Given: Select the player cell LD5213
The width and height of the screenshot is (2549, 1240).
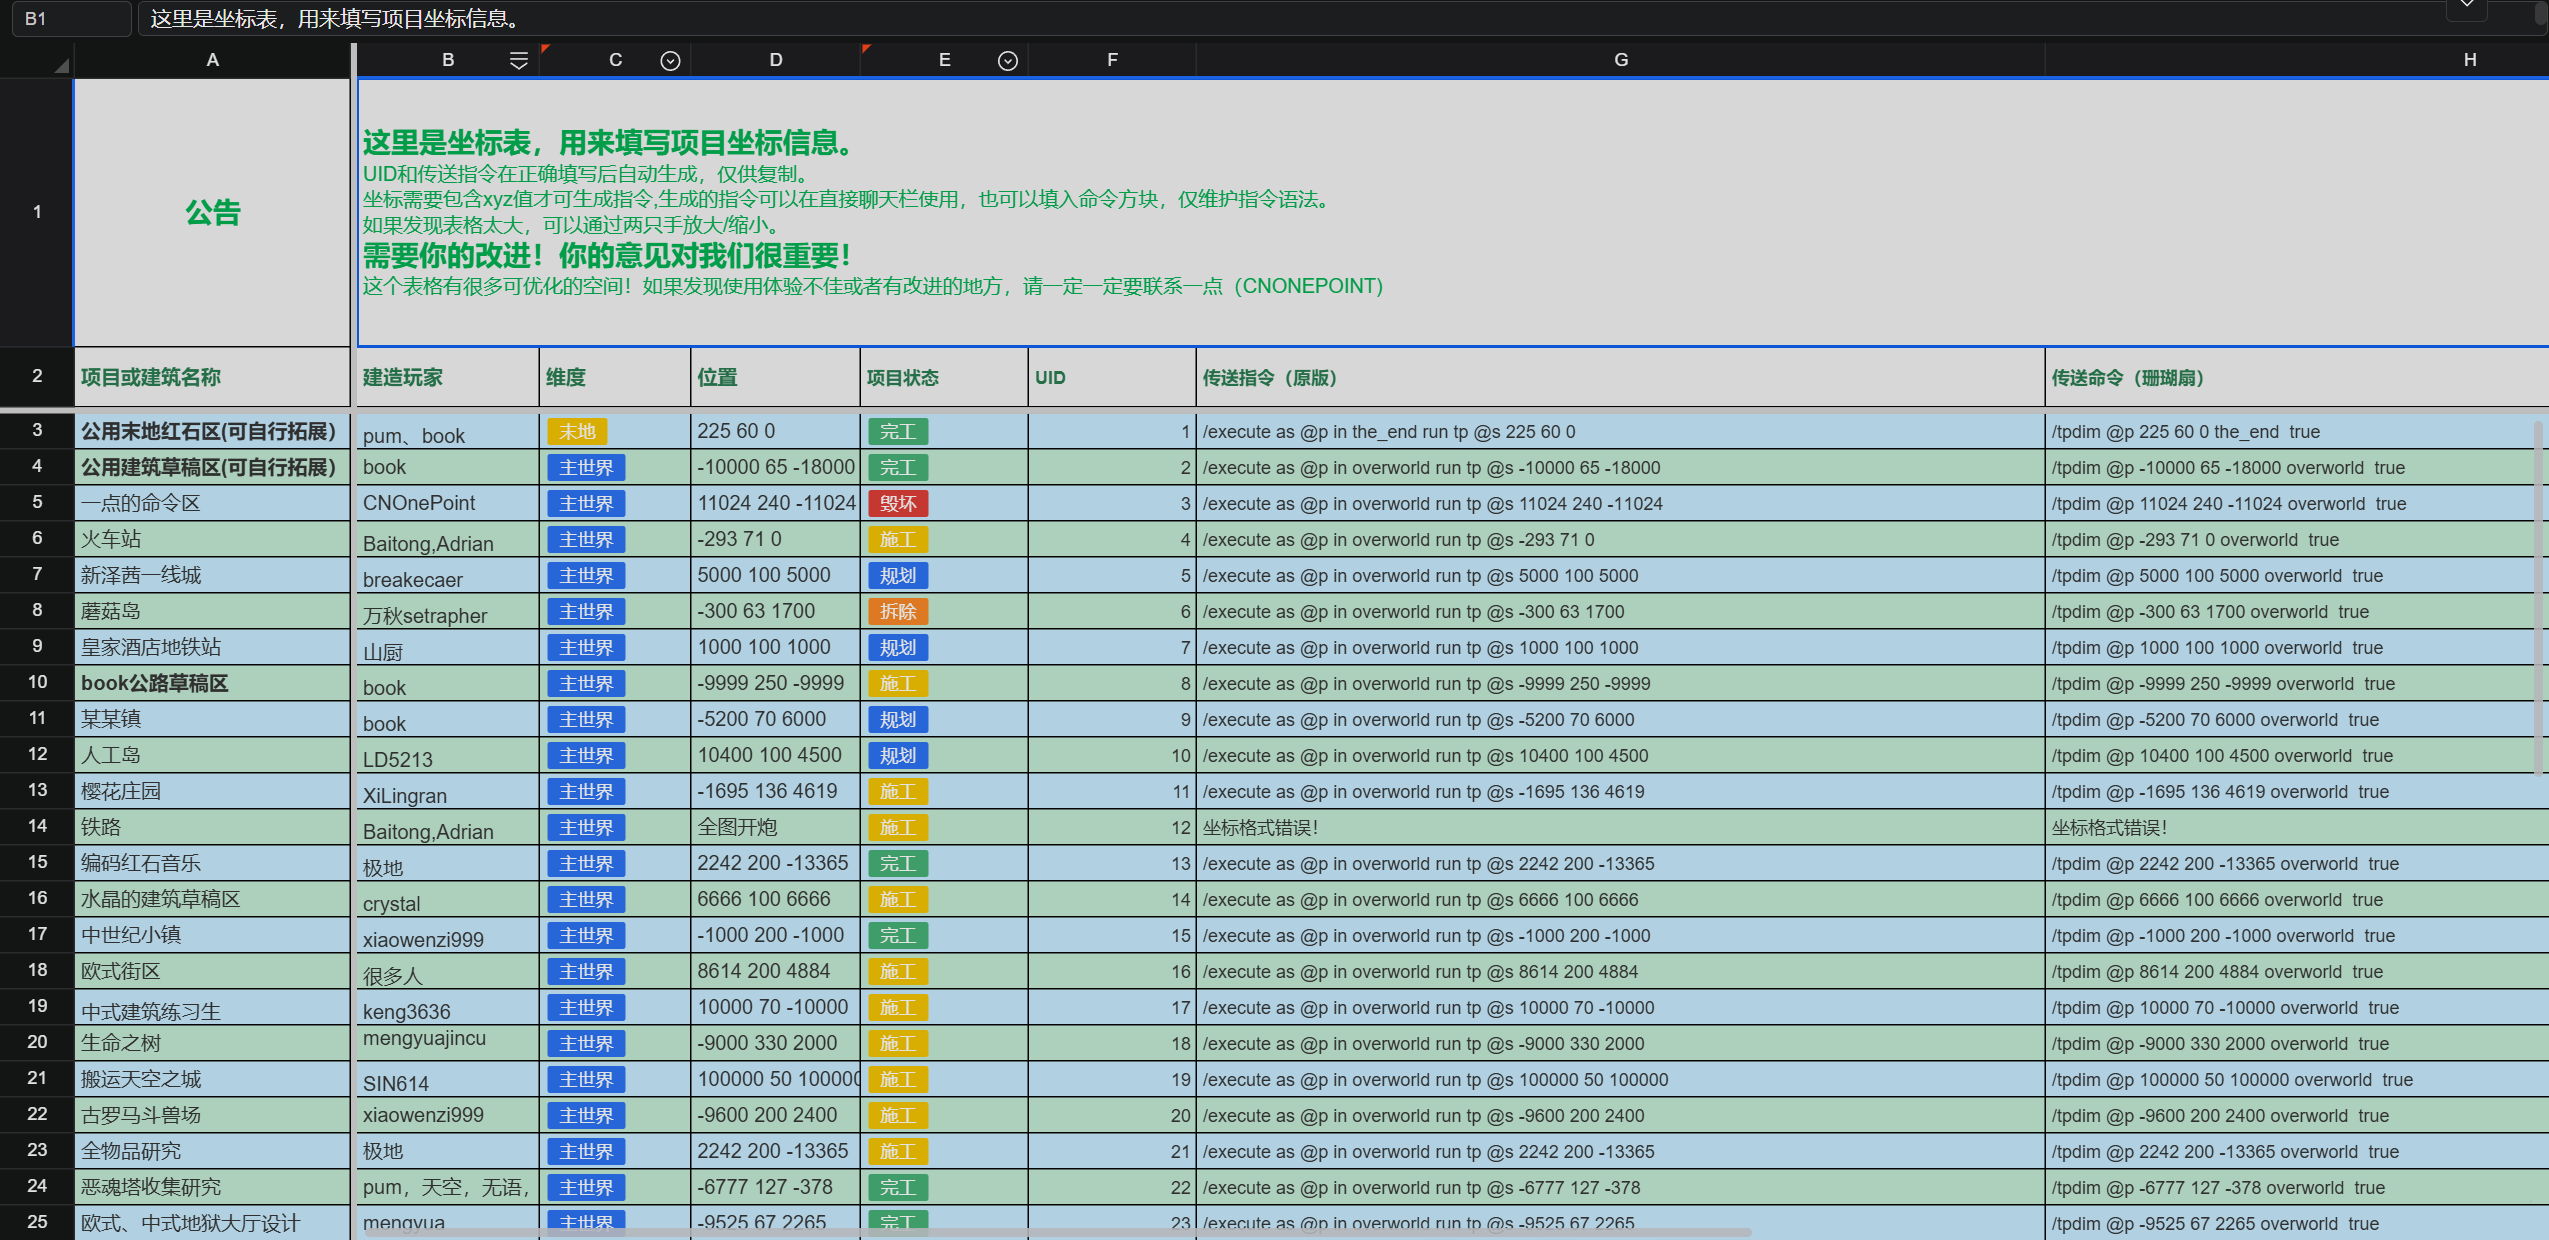Looking at the screenshot, I should pos(447,755).
